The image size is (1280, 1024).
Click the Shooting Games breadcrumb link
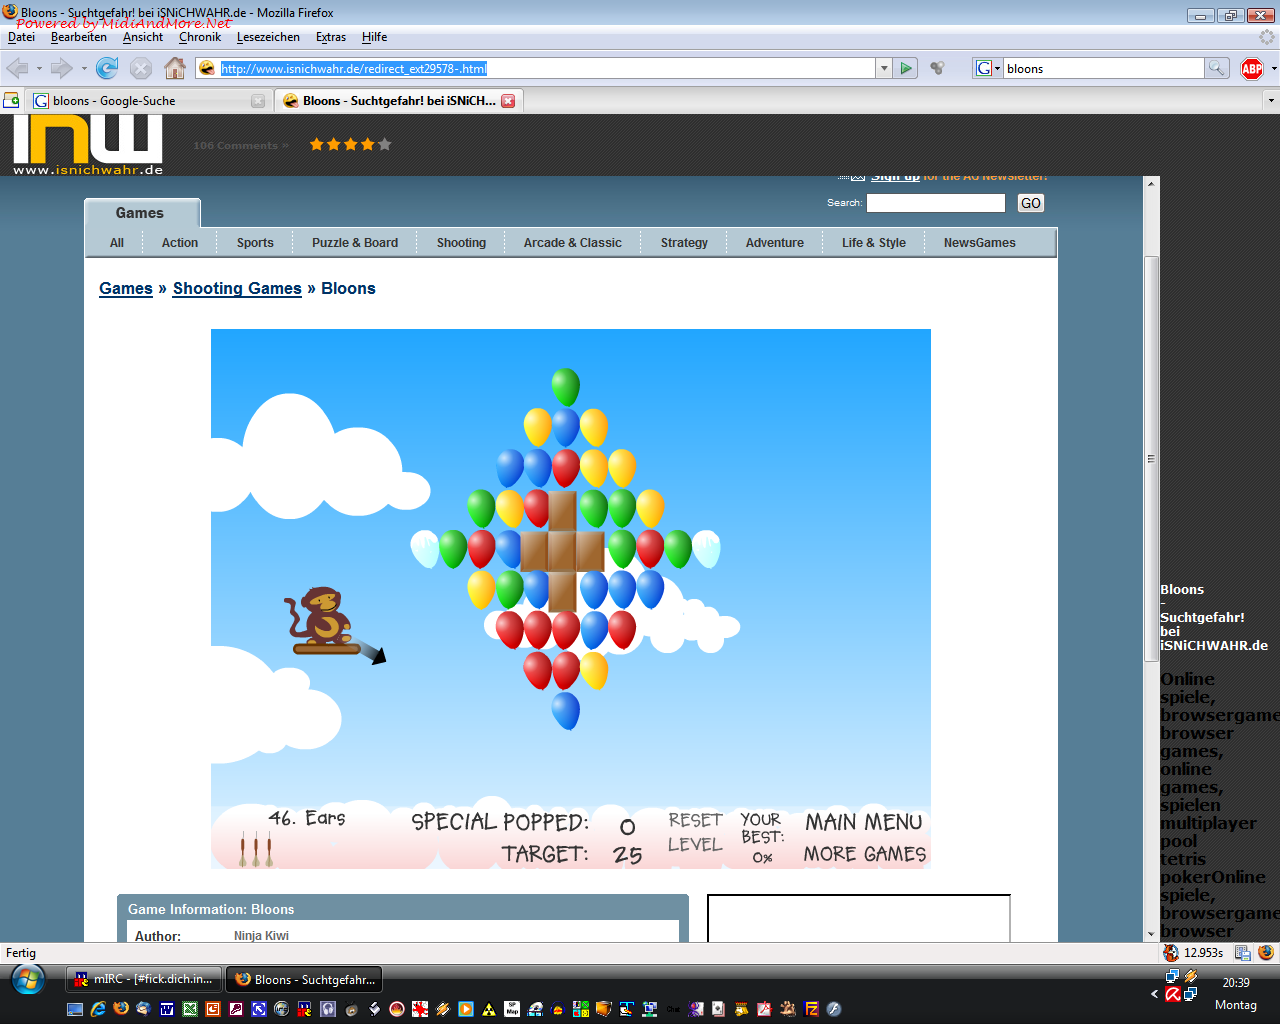click(237, 288)
